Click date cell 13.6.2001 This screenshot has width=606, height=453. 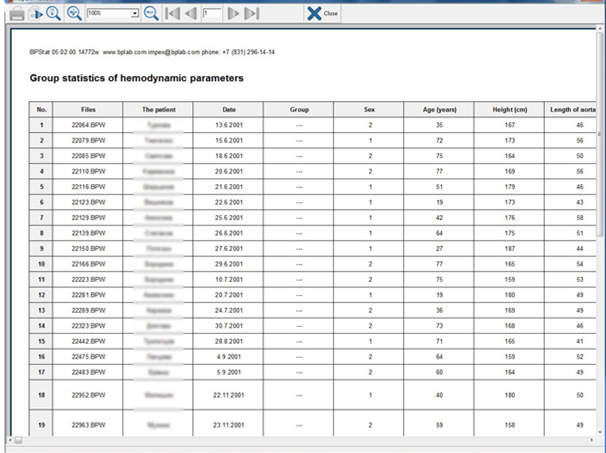(229, 125)
